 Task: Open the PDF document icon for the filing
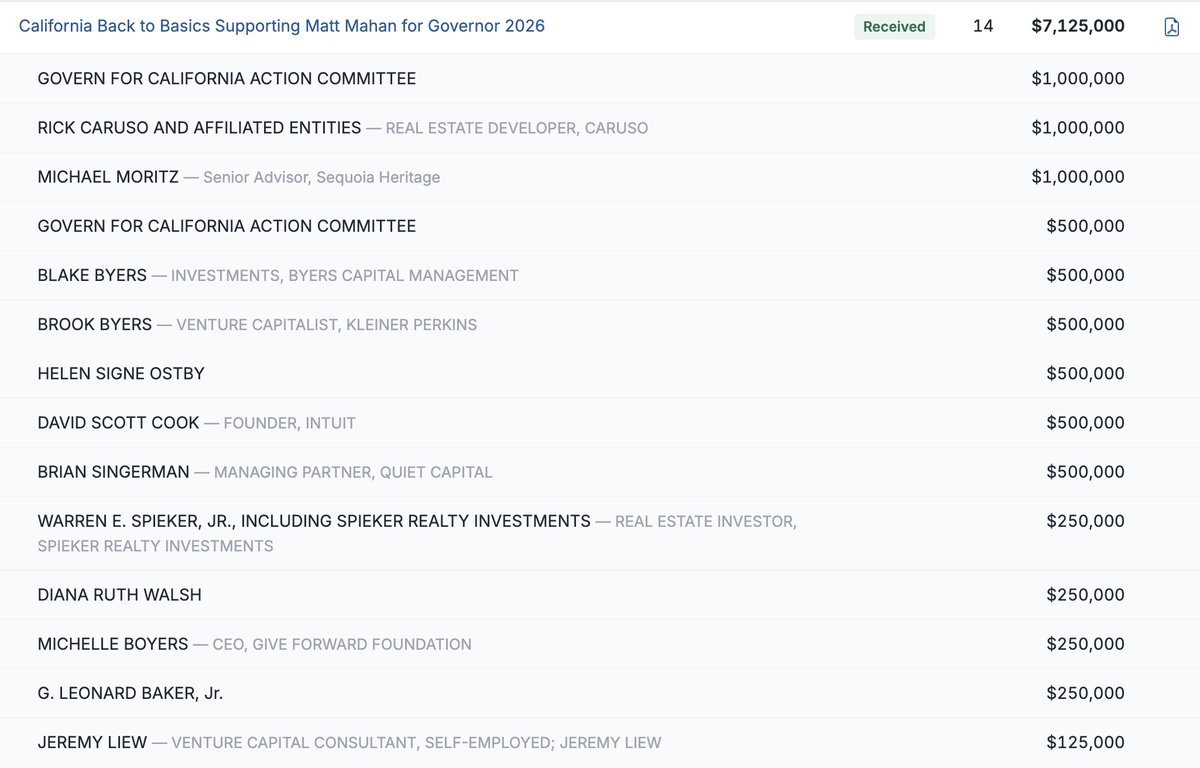pyautogui.click(x=1171, y=27)
